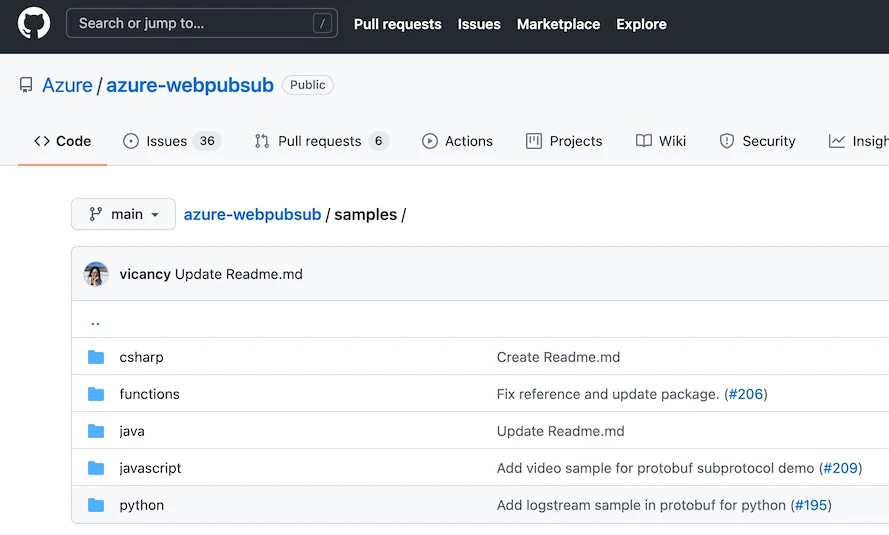The width and height of the screenshot is (889, 535).
Task: Switch to the Issues tab with 36
Action: [x=172, y=141]
